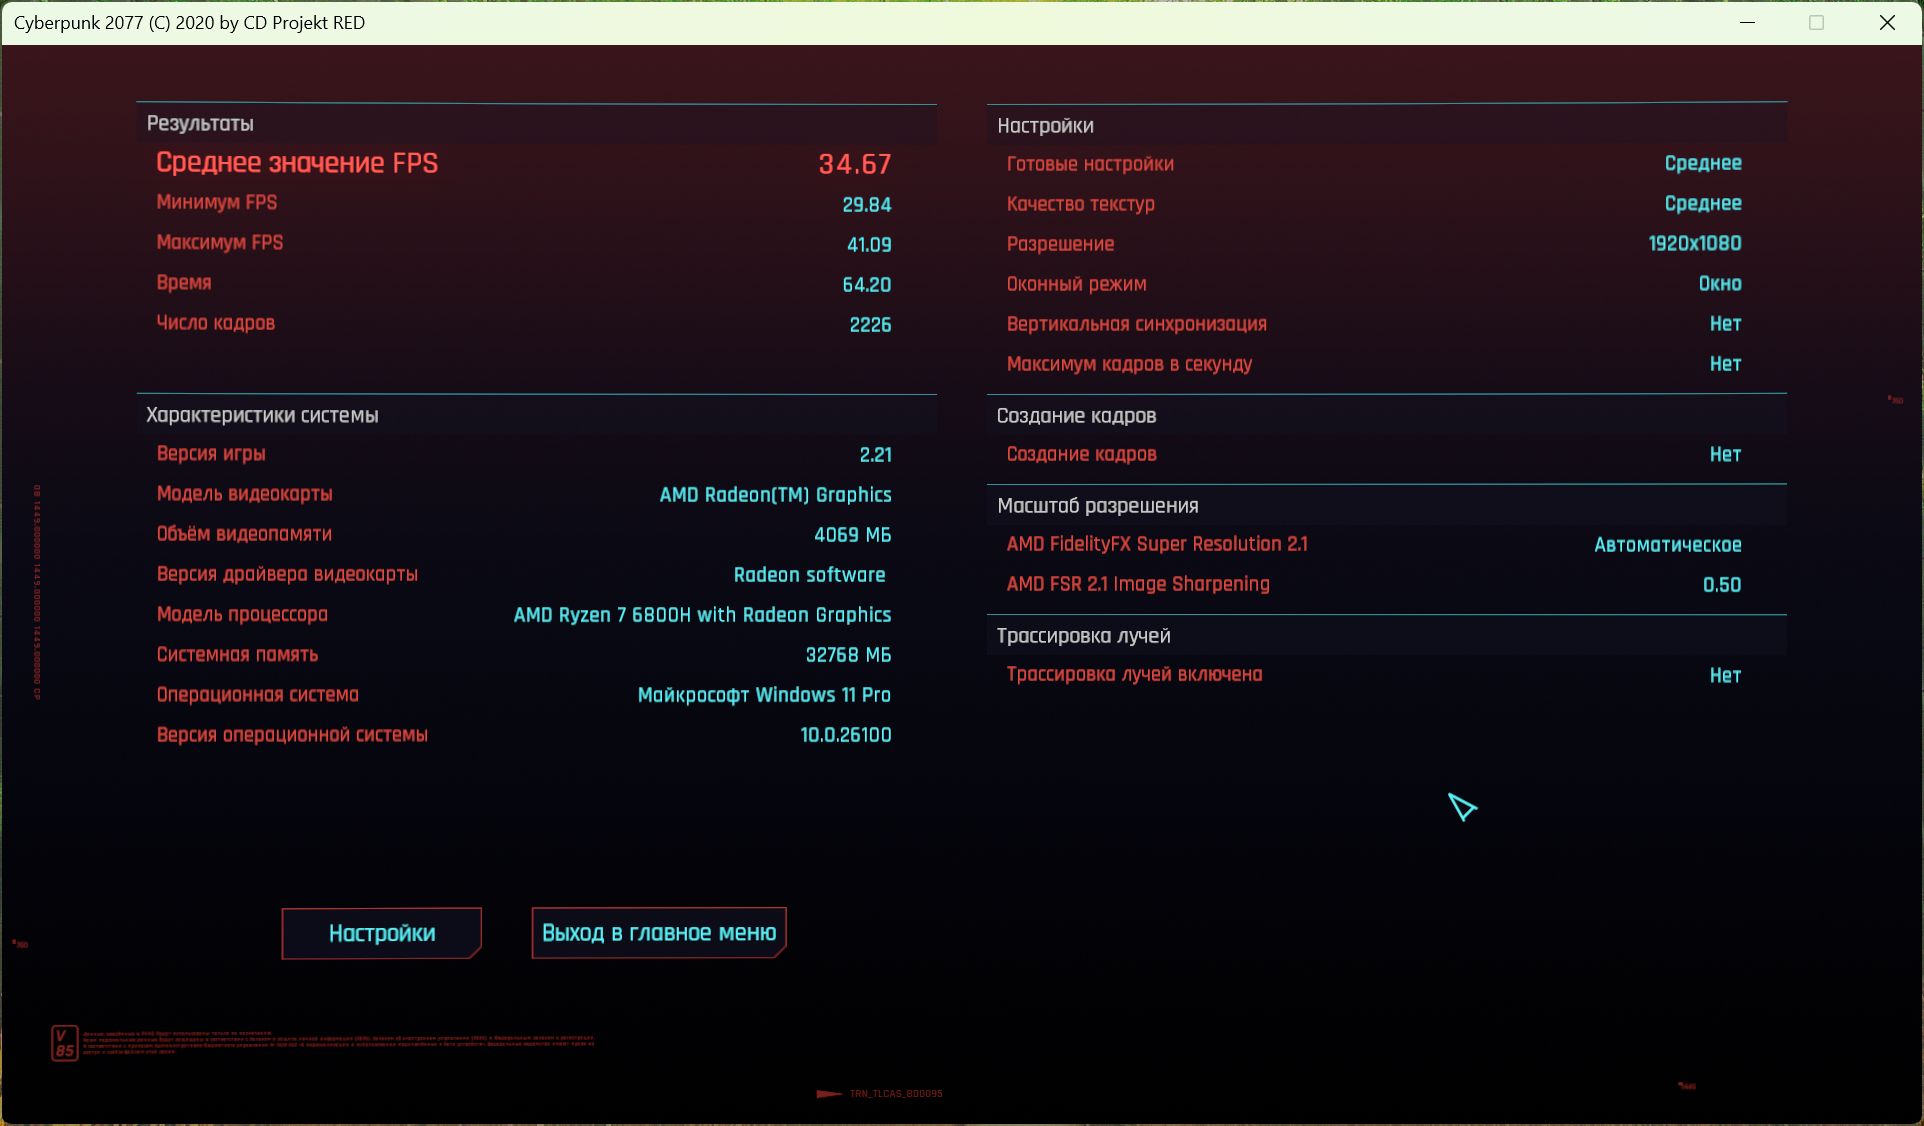Click the Максимум FPS value 41.09
This screenshot has width=1924, height=1126.
tap(869, 245)
